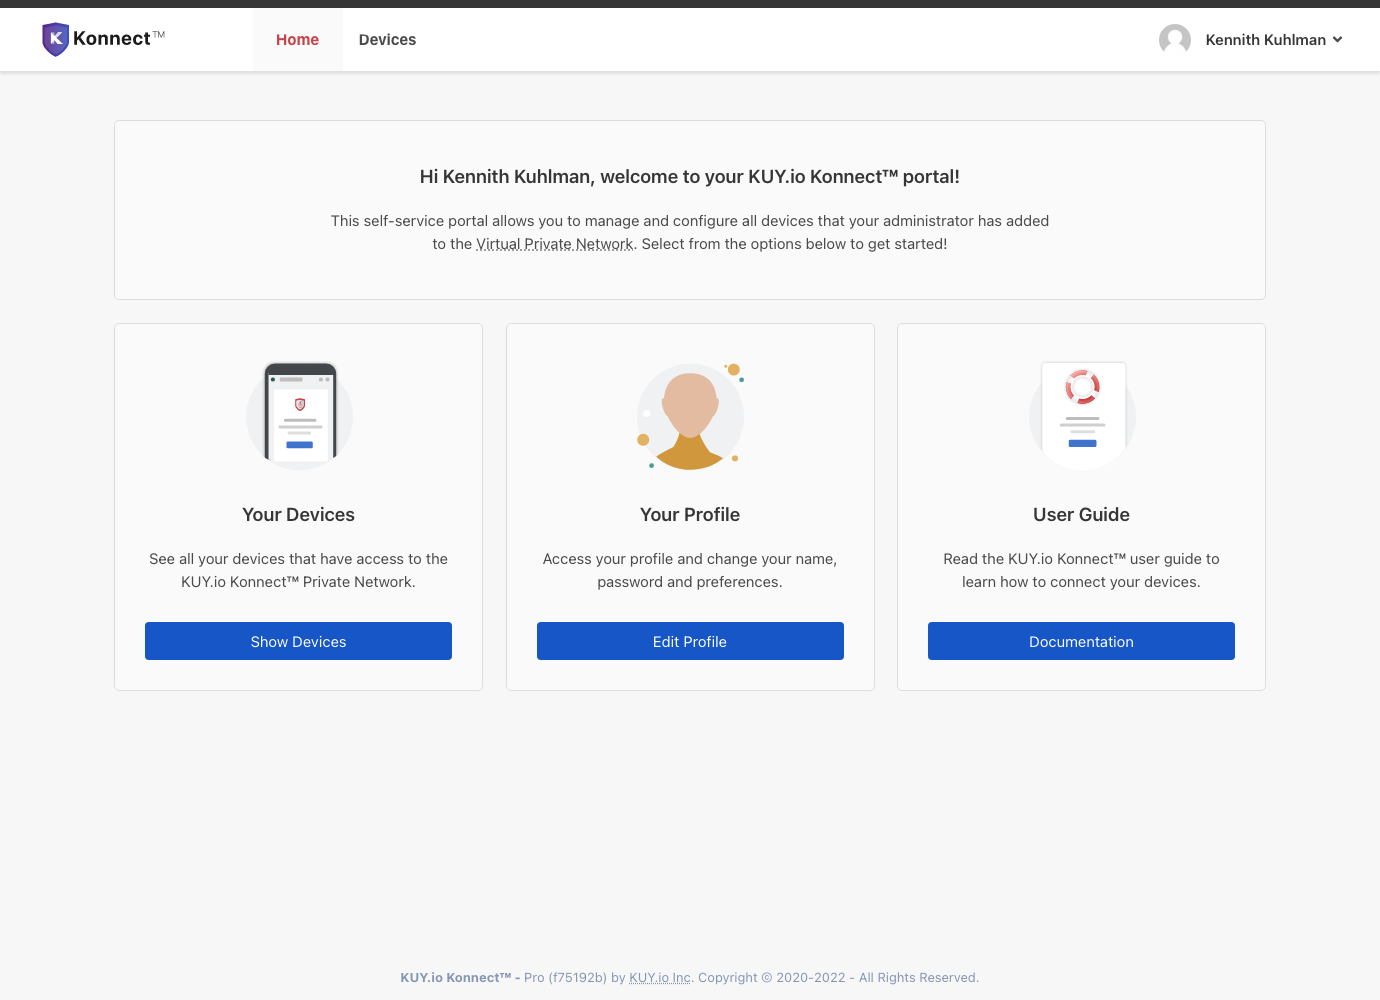Click the Edit Profile button

click(690, 641)
